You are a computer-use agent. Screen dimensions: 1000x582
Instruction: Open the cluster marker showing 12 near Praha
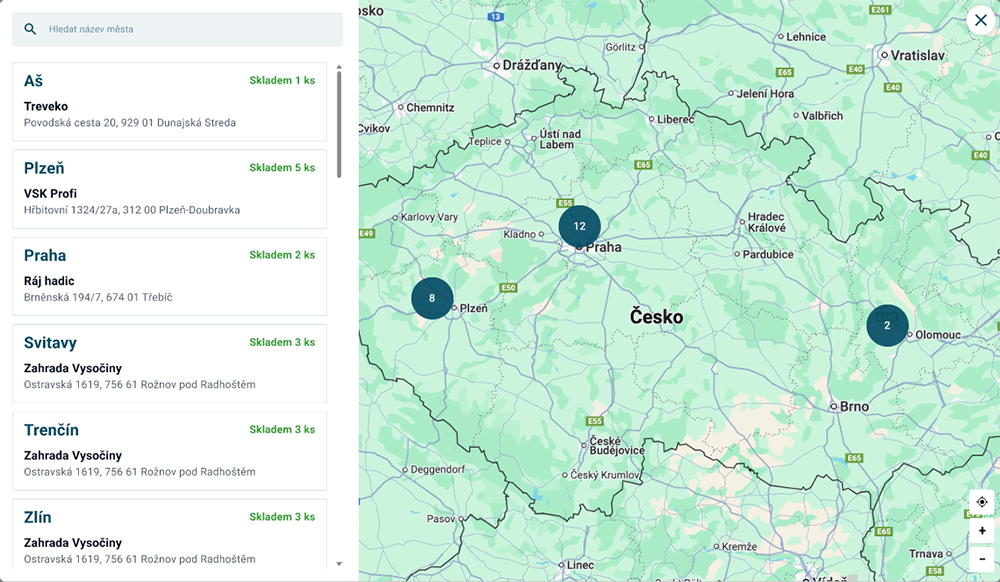[580, 227]
